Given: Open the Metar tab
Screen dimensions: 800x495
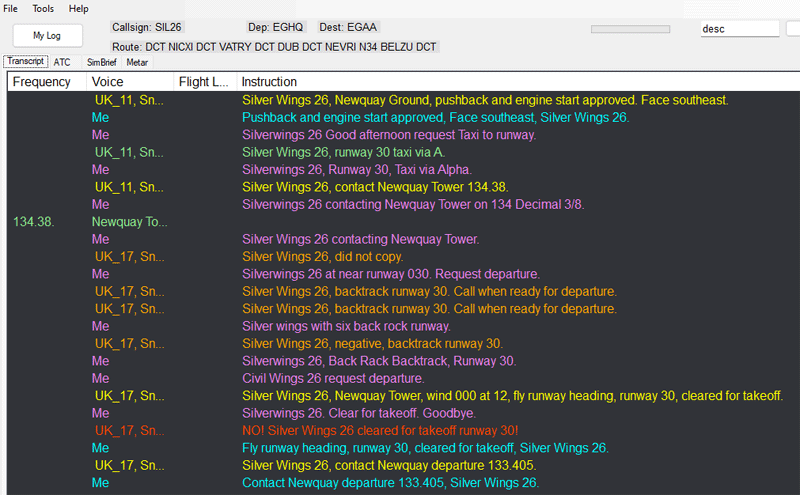Looking at the screenshot, I should pyautogui.click(x=137, y=62).
